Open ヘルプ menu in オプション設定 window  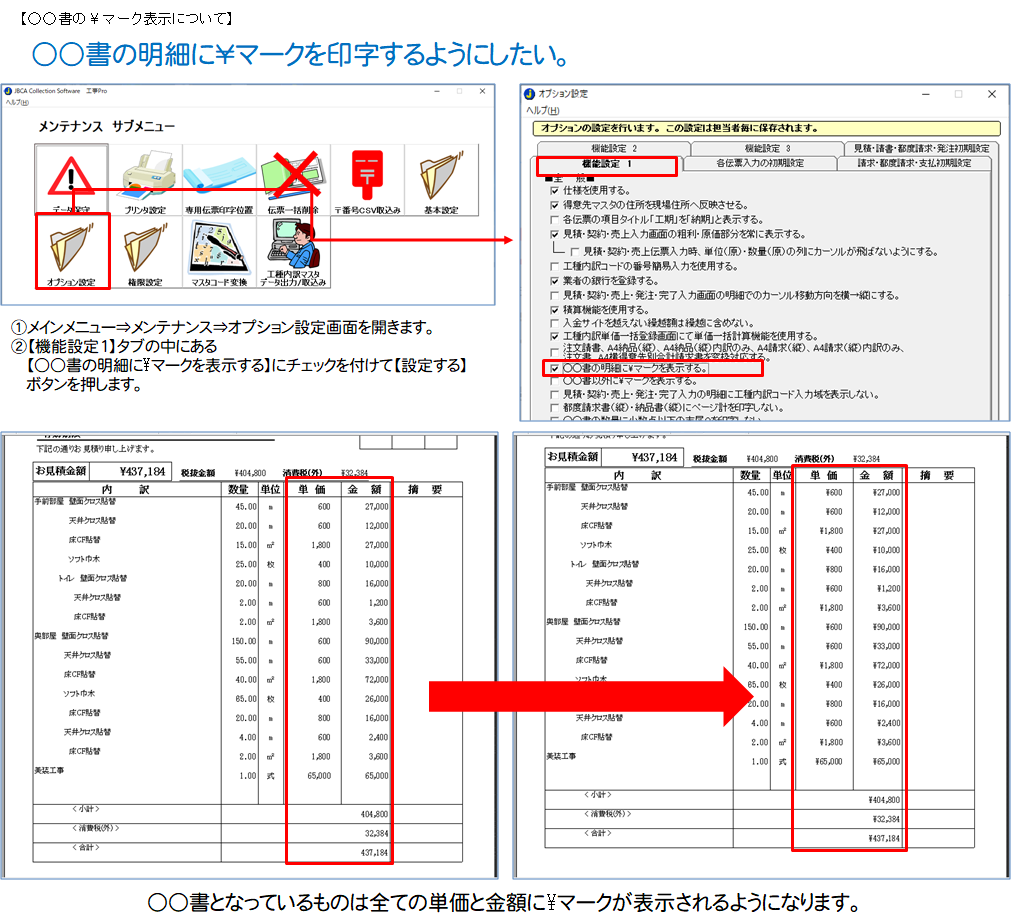[543, 110]
